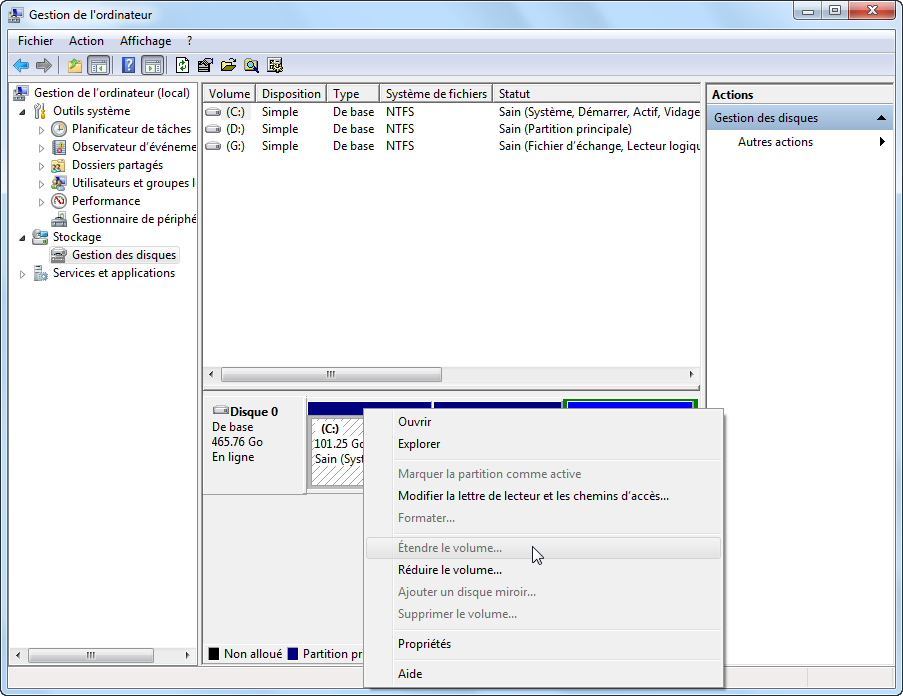Viewport: 903px width, 696px height.
Task: Click the (G:) drive icon in list
Action: point(213,146)
